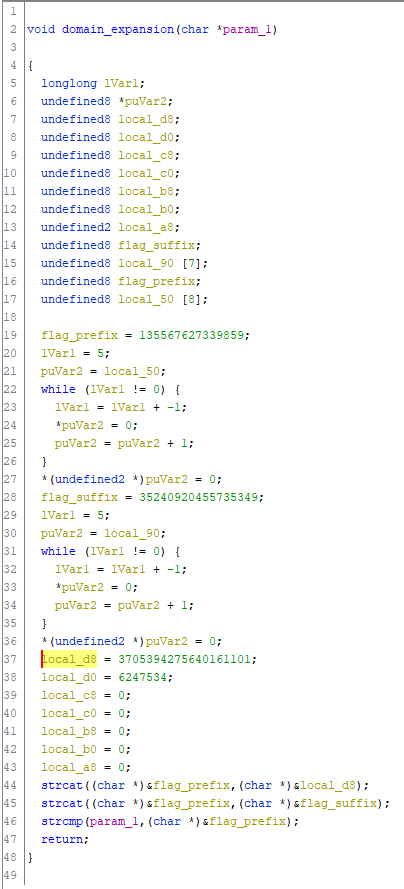Select param_1 in the function signature
The height and width of the screenshot is (889, 404).
click(247, 29)
